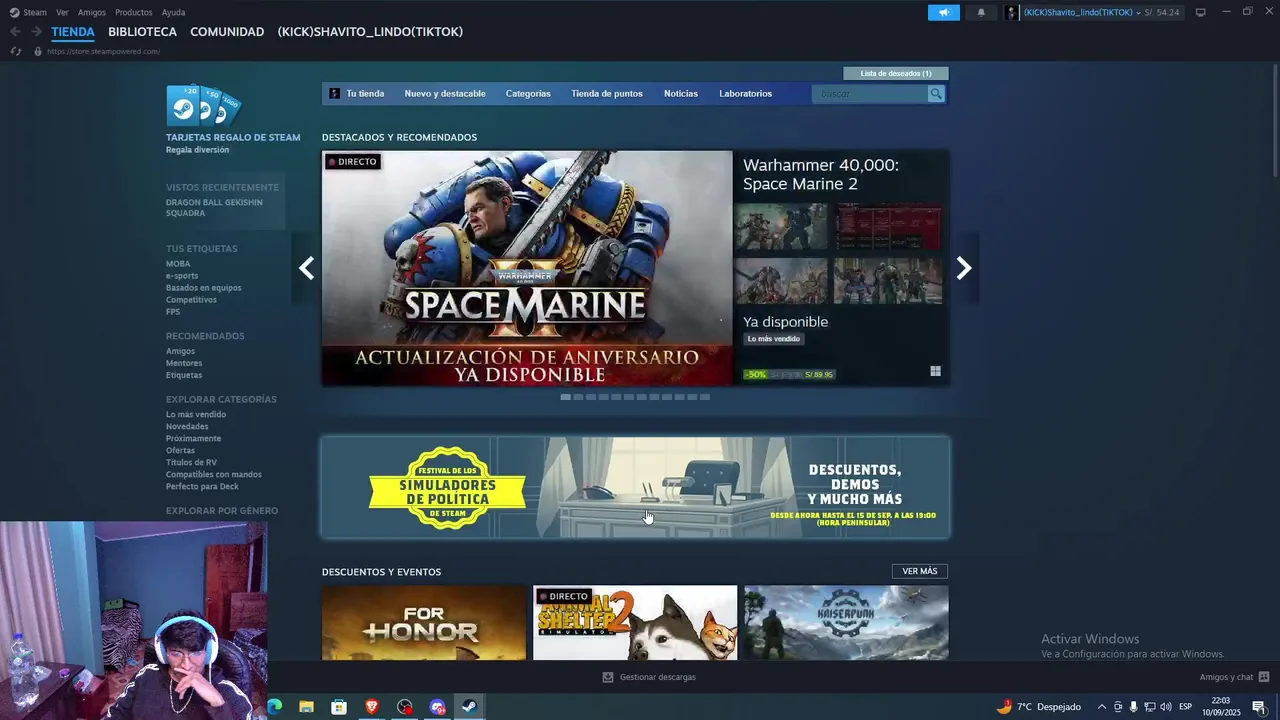
Task: Click the Windows platform icon on Space Marine
Action: [935, 371]
